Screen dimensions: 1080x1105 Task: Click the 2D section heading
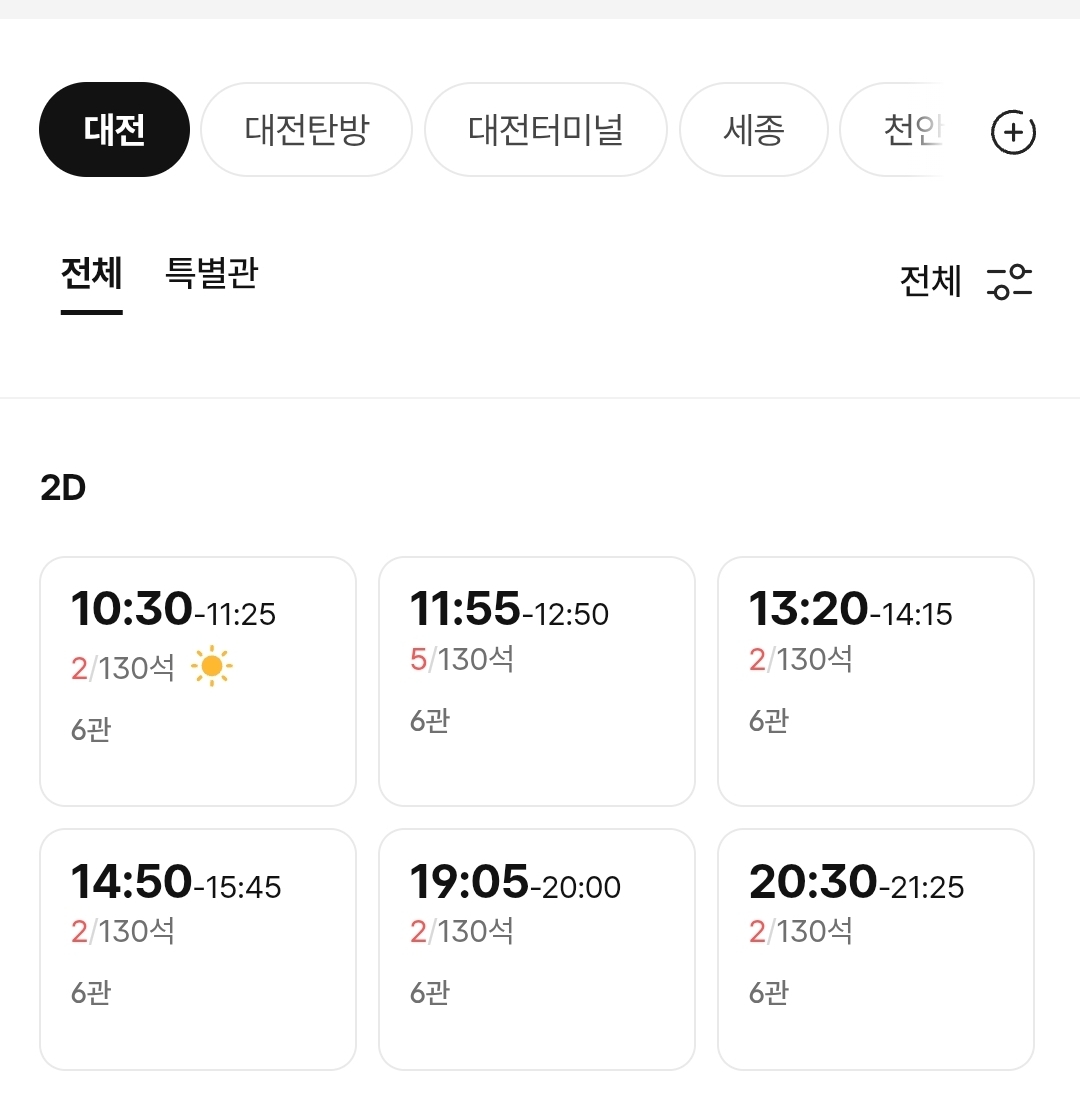(x=63, y=488)
